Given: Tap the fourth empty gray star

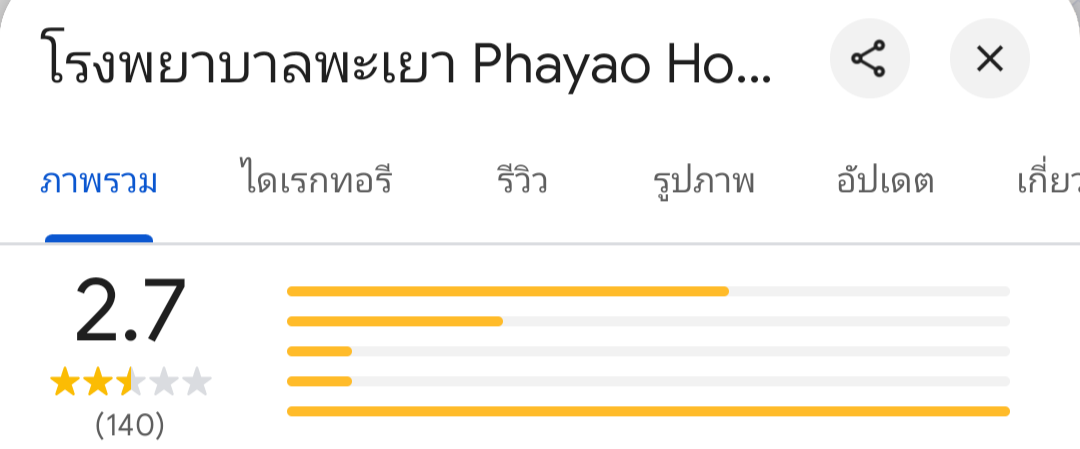Looking at the screenshot, I should [163, 382].
